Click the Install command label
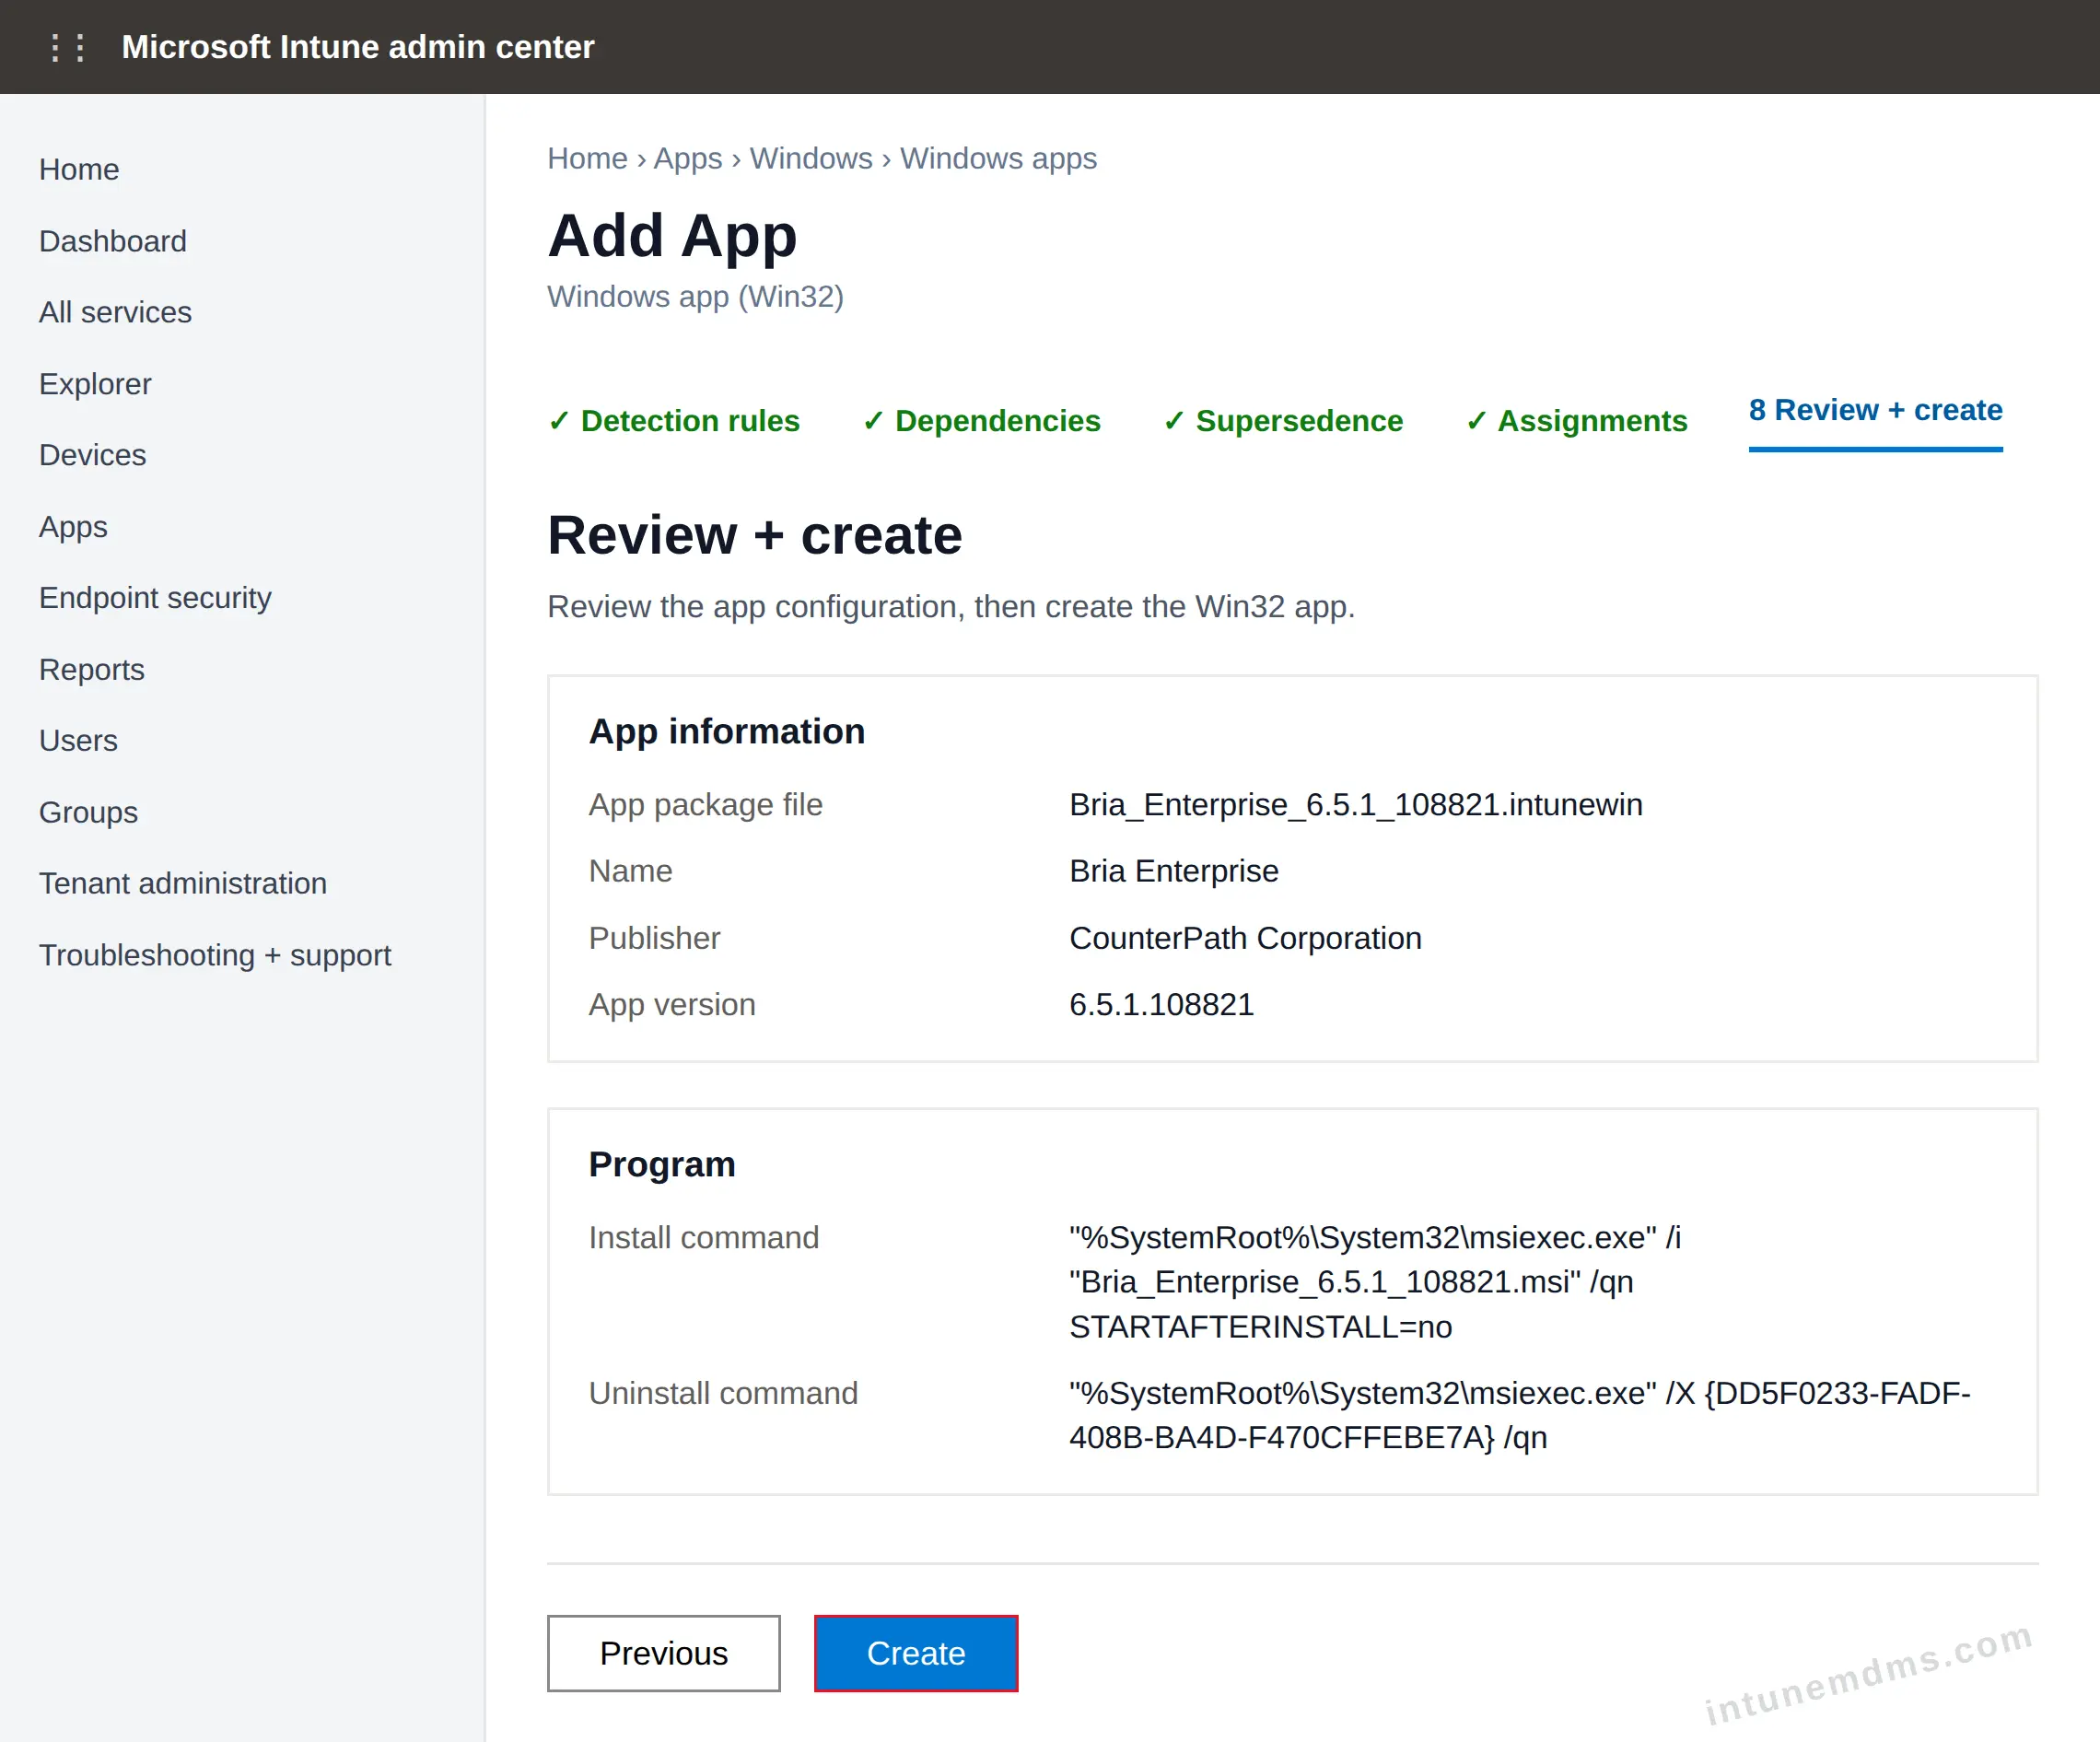Screen dimensions: 2100x1742 704,1238
